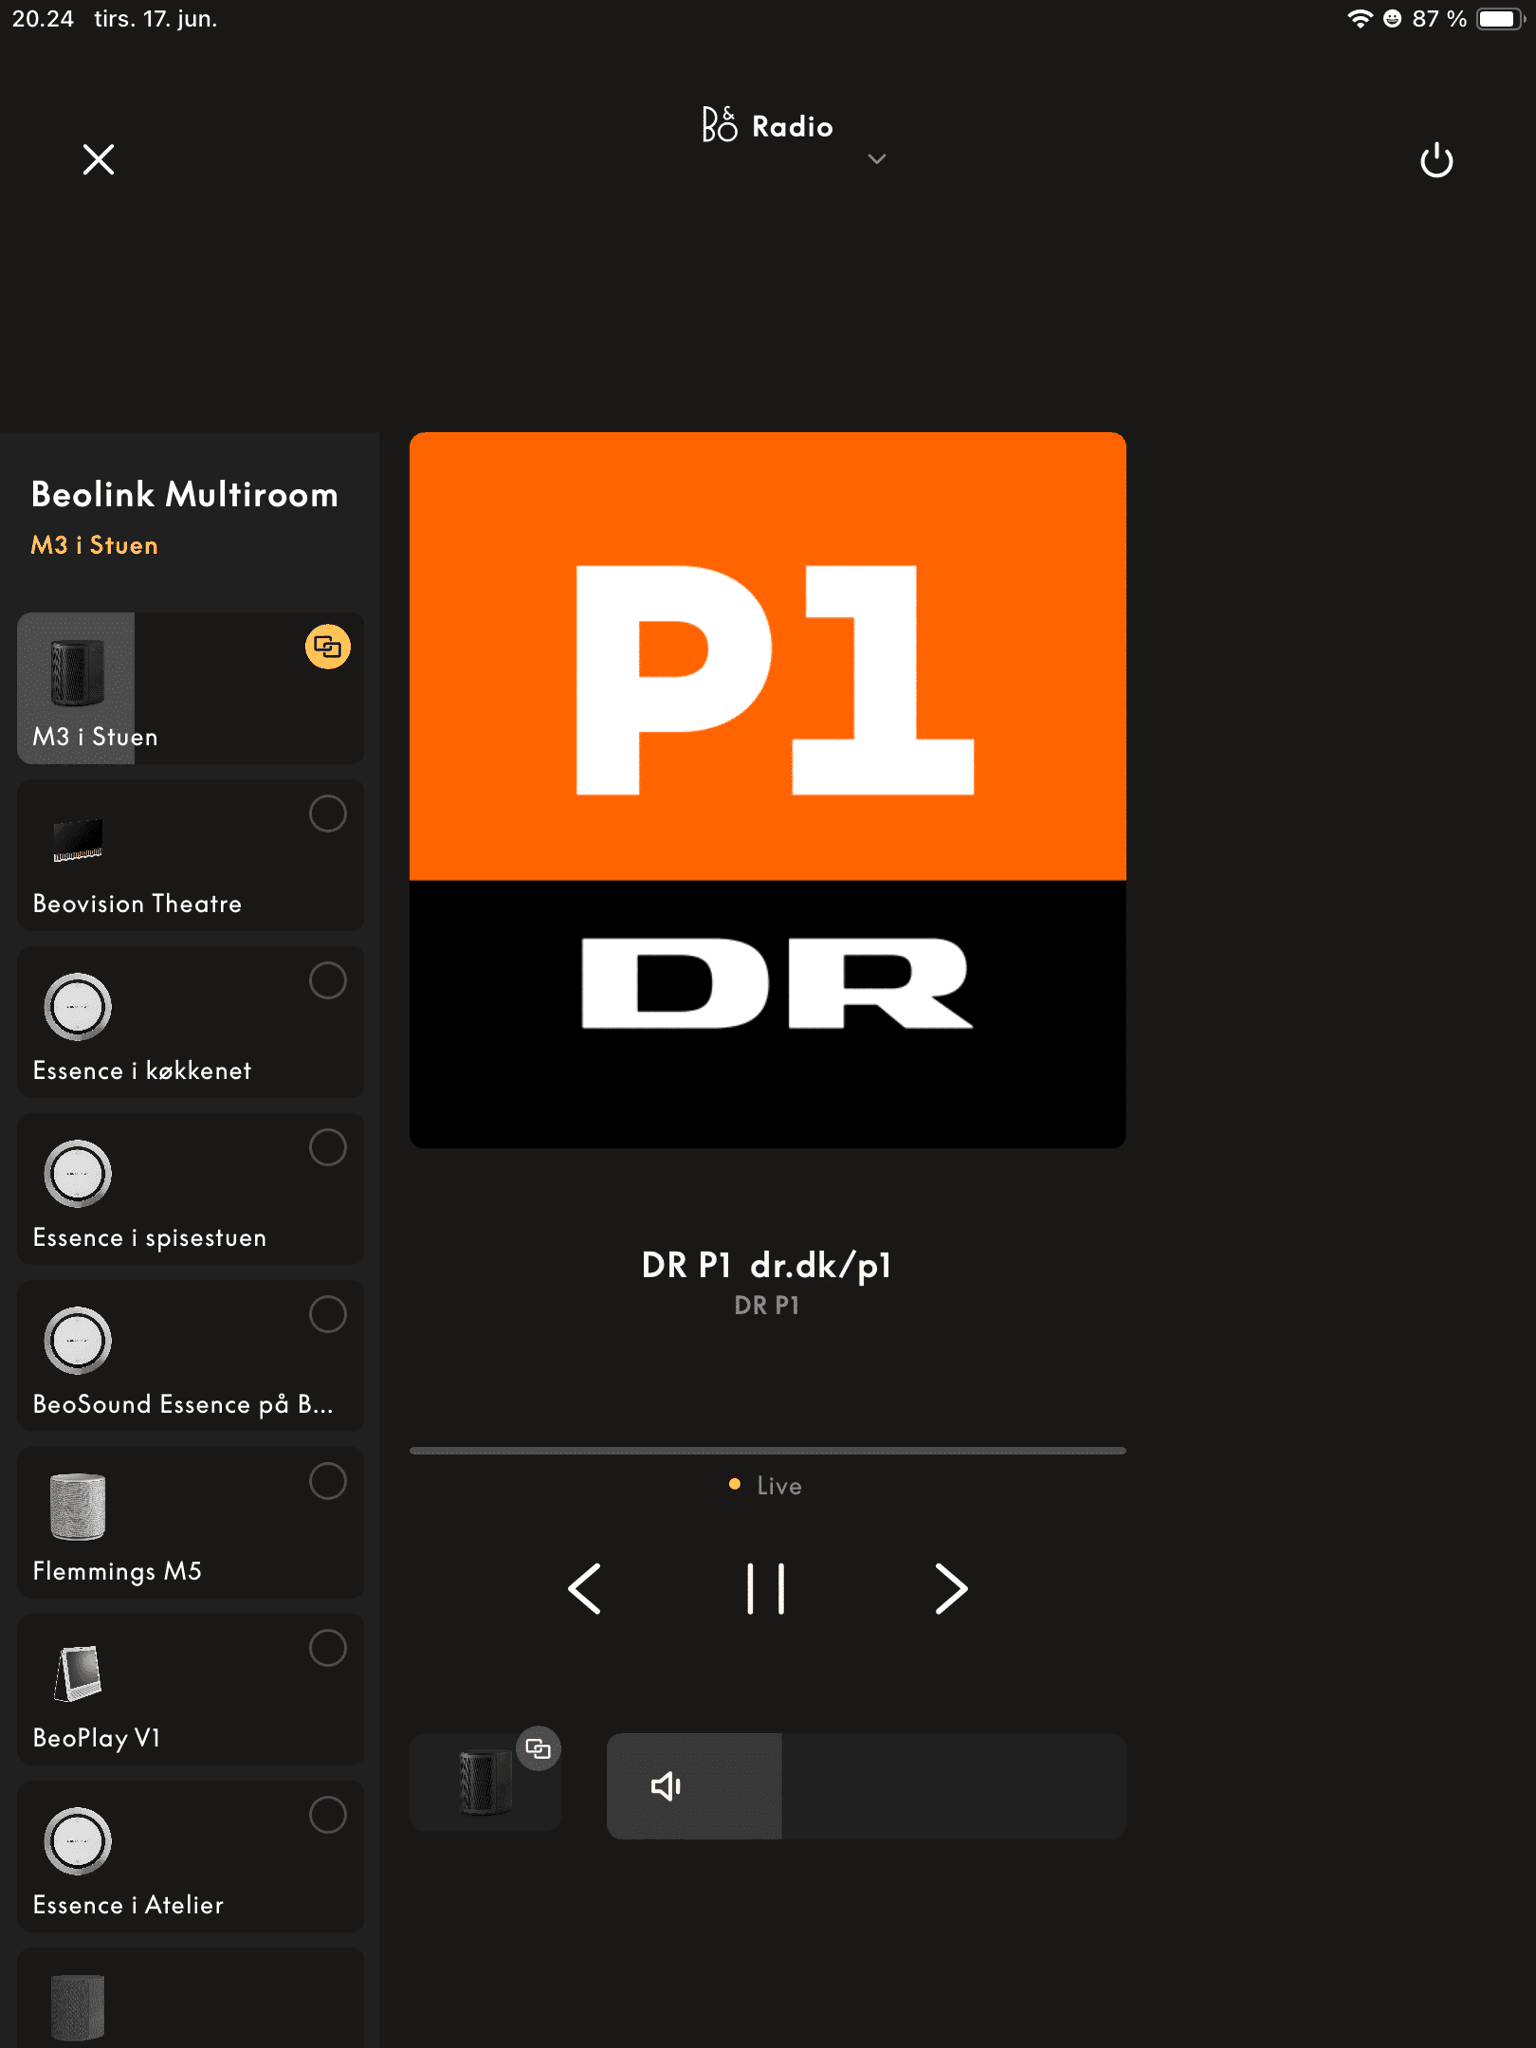Tap the Essence i spisestuen device icon
1536x2048 pixels.
pyautogui.click(x=78, y=1173)
